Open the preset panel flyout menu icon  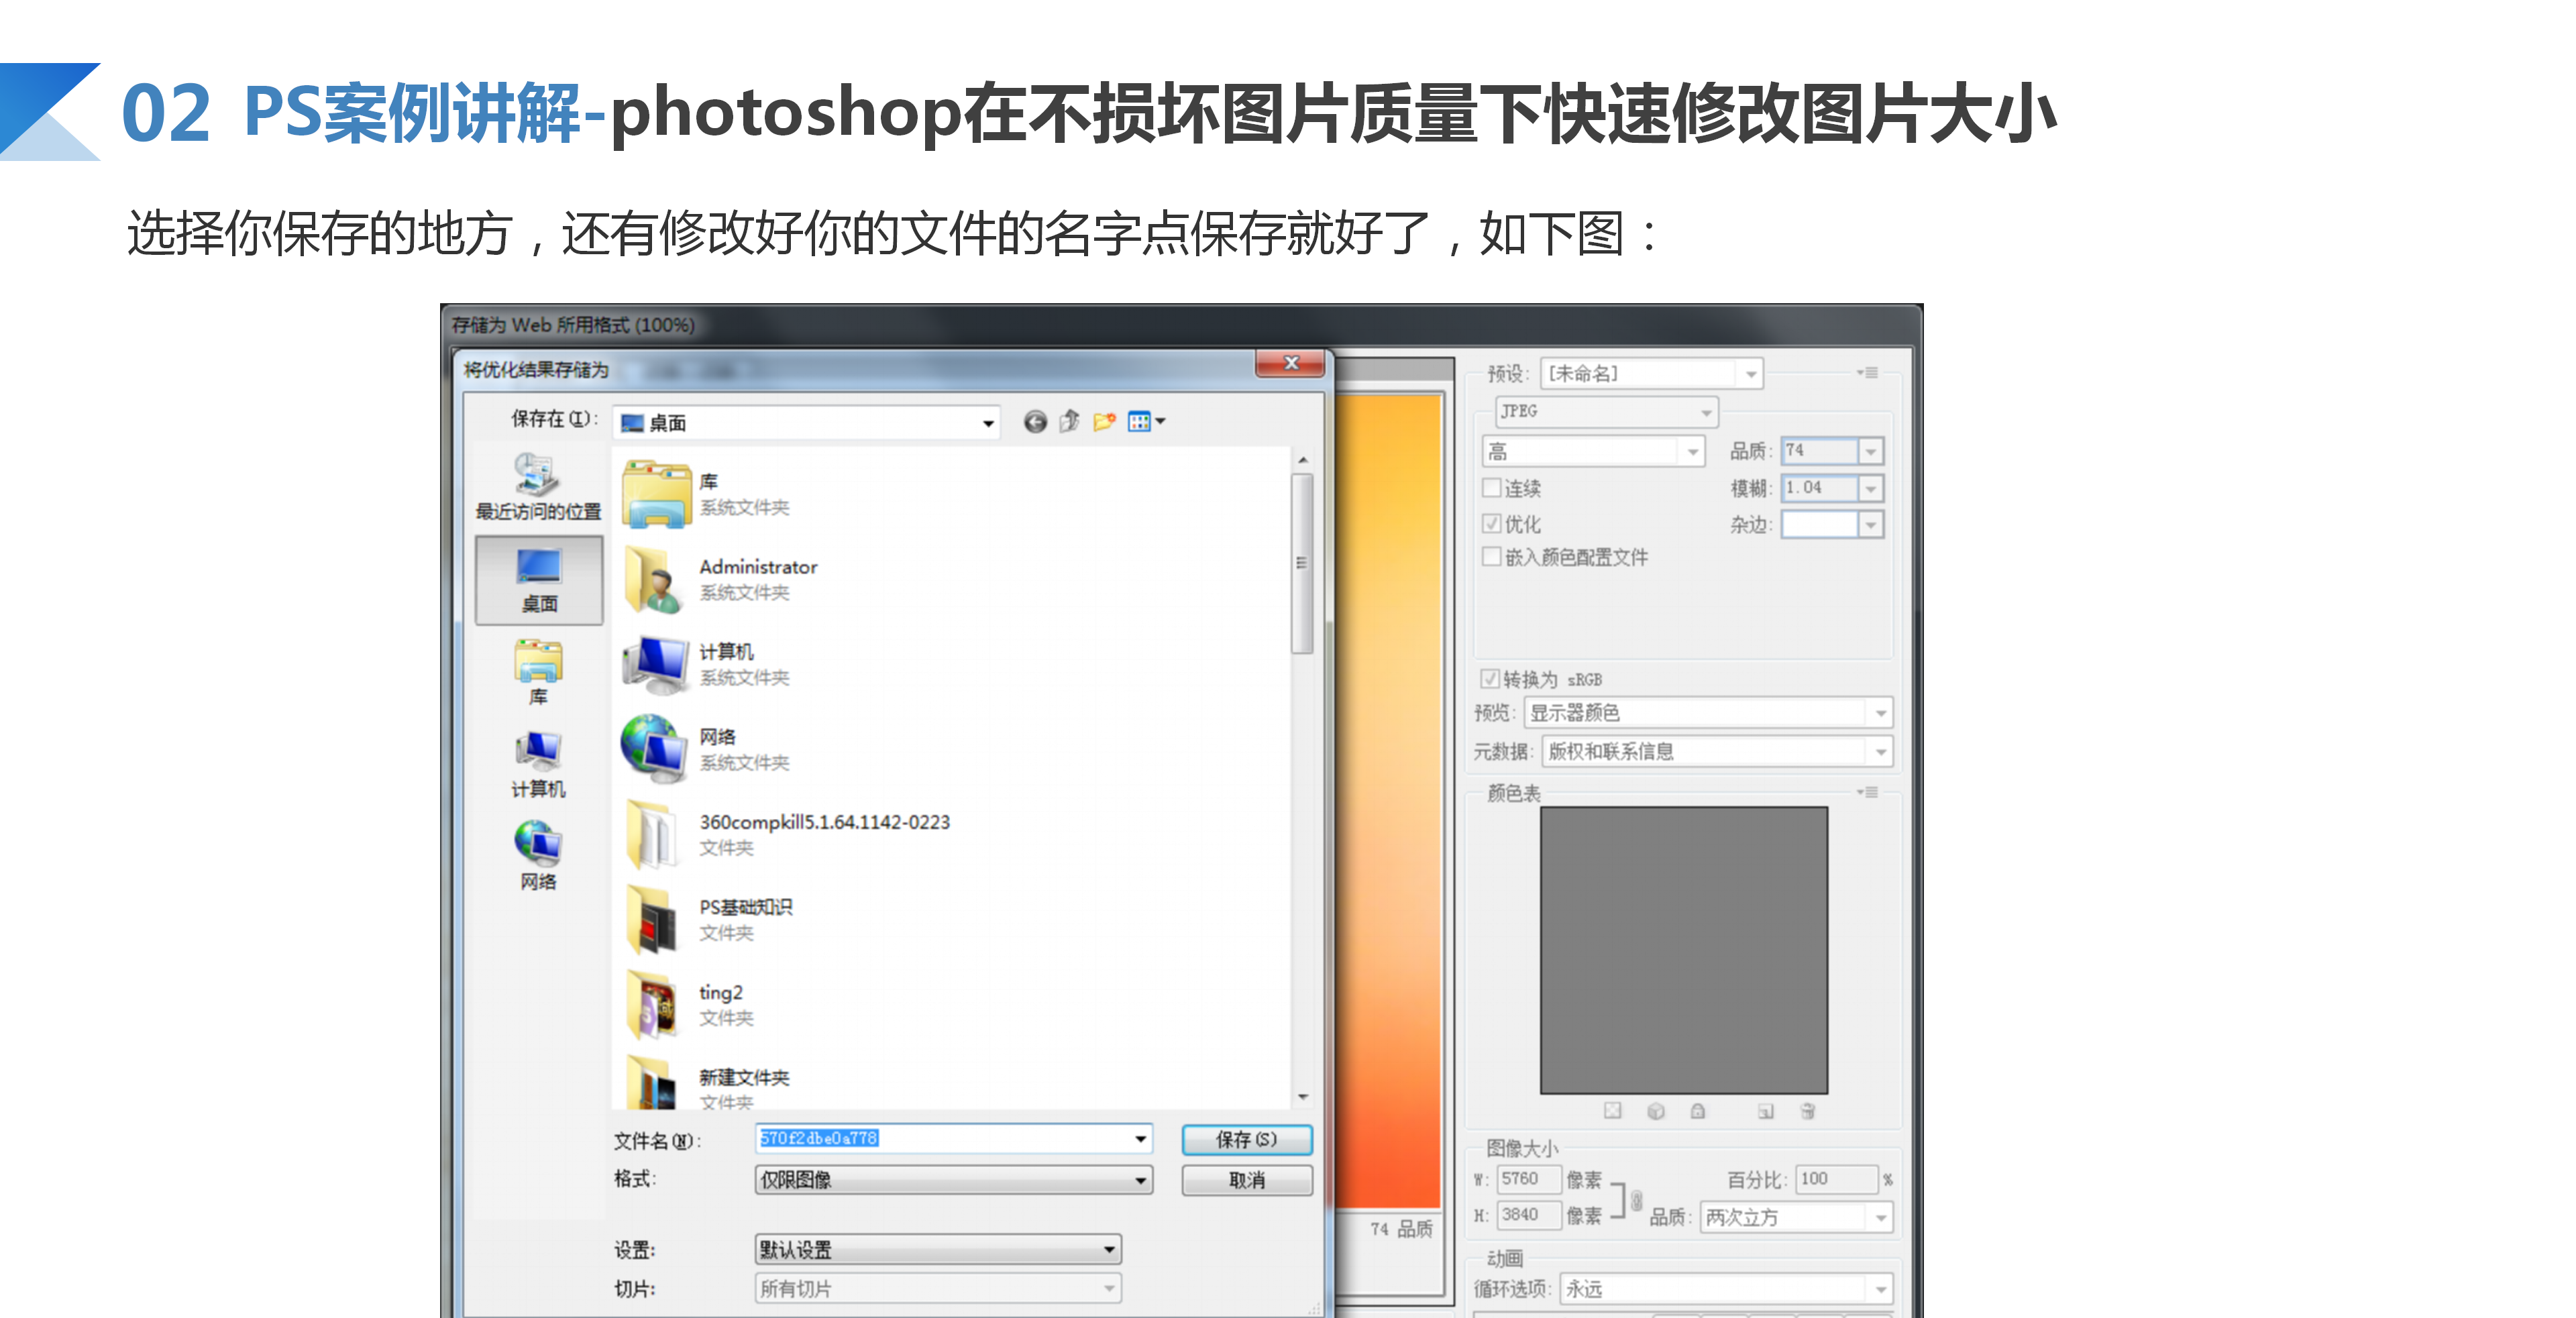point(1867,373)
